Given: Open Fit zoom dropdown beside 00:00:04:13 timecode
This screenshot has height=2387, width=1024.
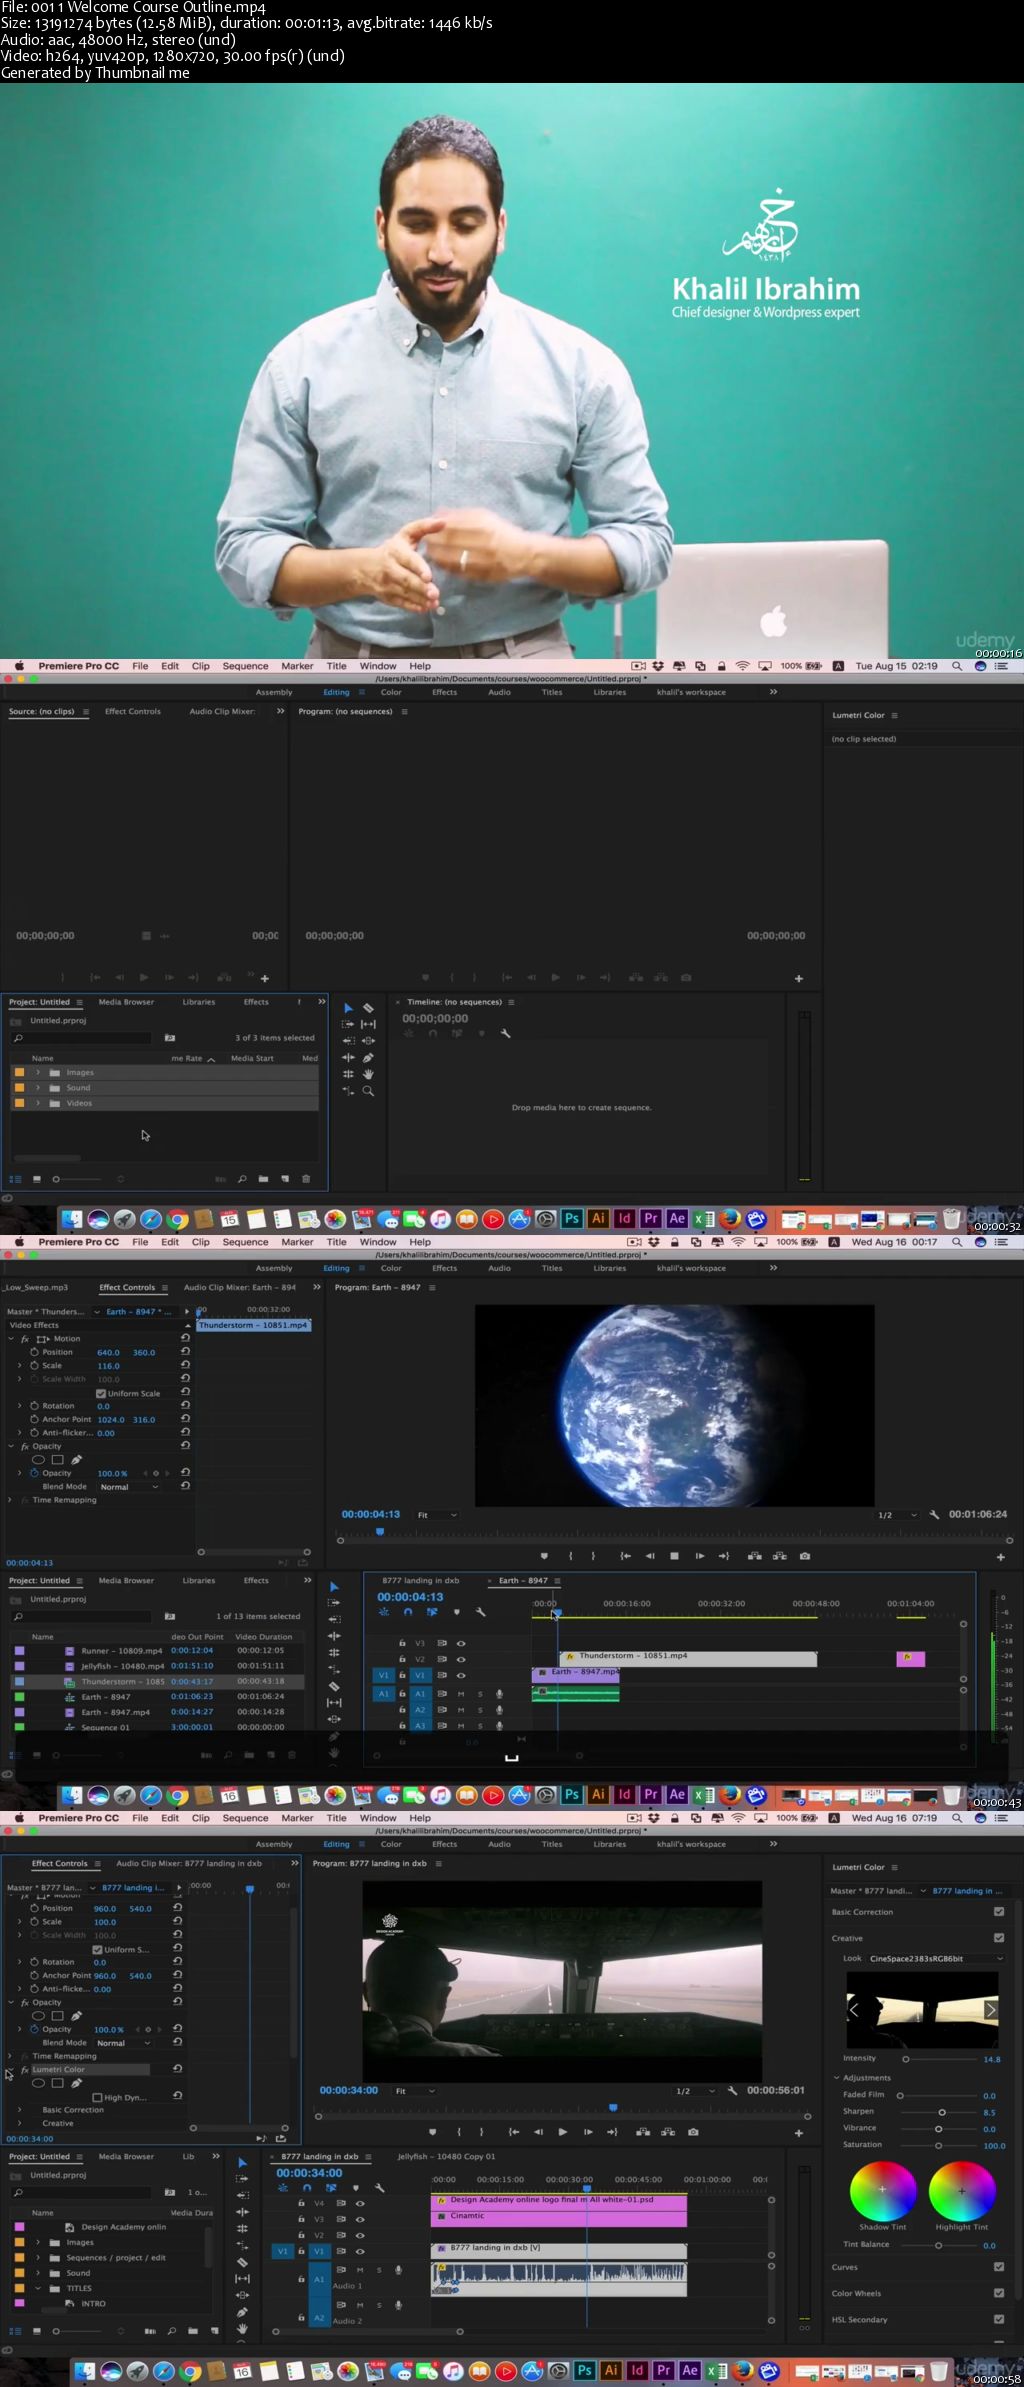Looking at the screenshot, I should point(437,1515).
